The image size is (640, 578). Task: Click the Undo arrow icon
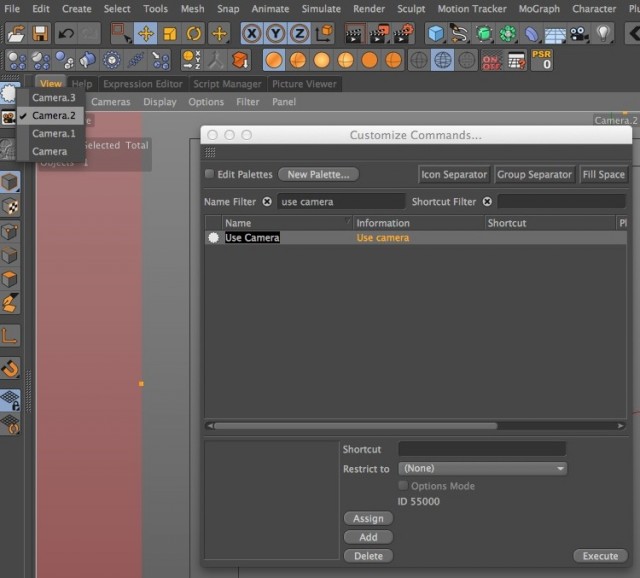66,33
